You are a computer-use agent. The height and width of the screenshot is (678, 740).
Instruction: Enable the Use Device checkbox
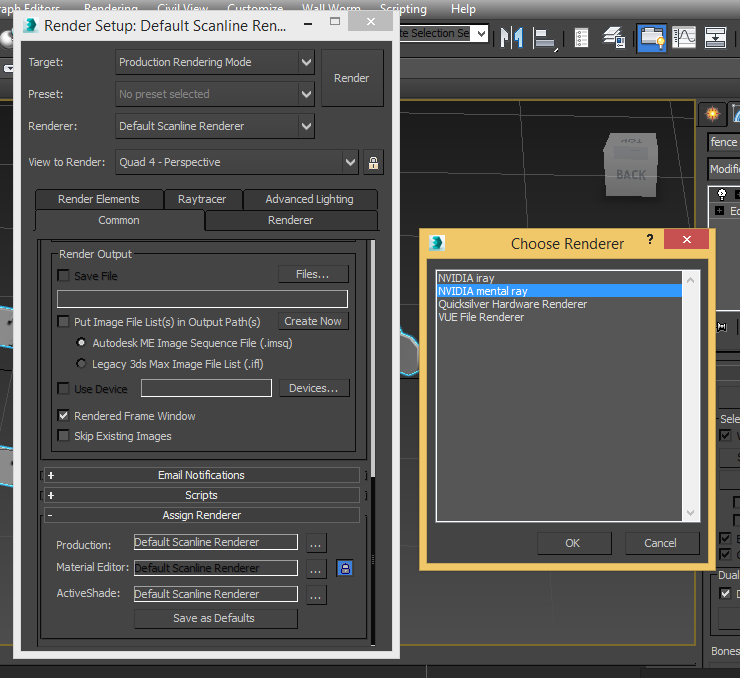point(63,389)
